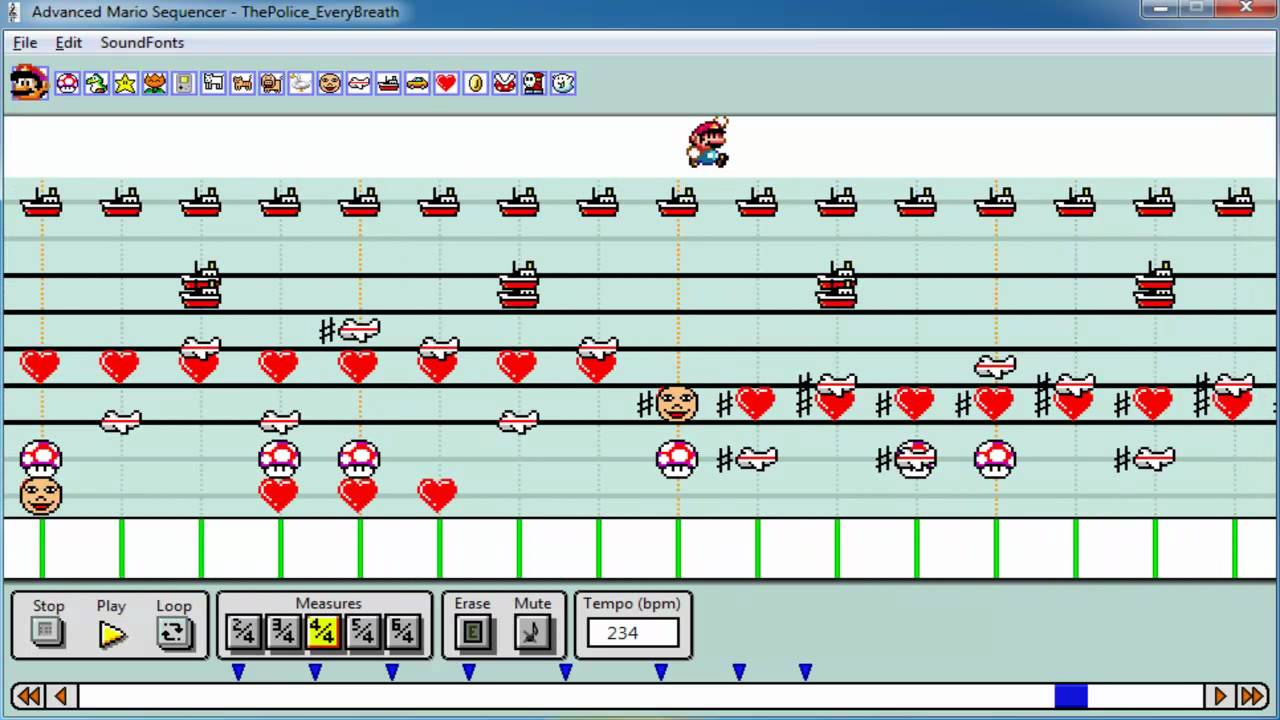The height and width of the screenshot is (720, 1280).
Task: Set measure to 3/4 time
Action: pos(284,632)
